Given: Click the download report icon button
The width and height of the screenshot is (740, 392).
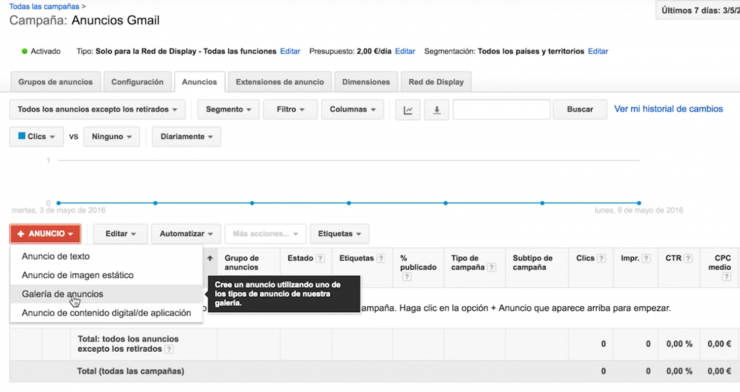Looking at the screenshot, I should 437,109.
